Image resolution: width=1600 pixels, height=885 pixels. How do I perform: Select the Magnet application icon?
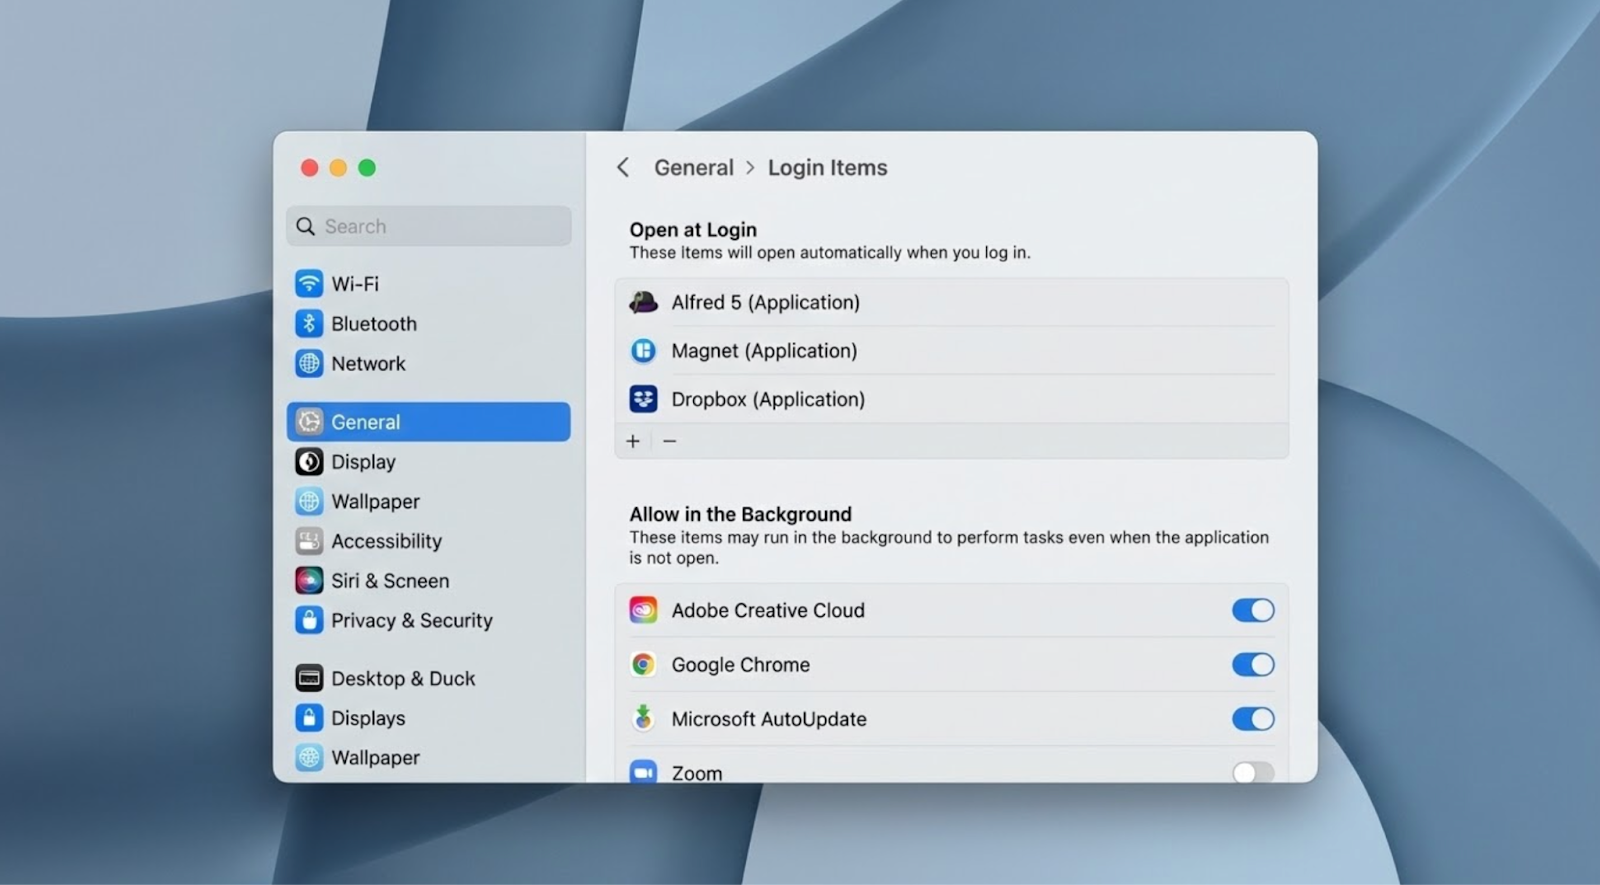[643, 350]
